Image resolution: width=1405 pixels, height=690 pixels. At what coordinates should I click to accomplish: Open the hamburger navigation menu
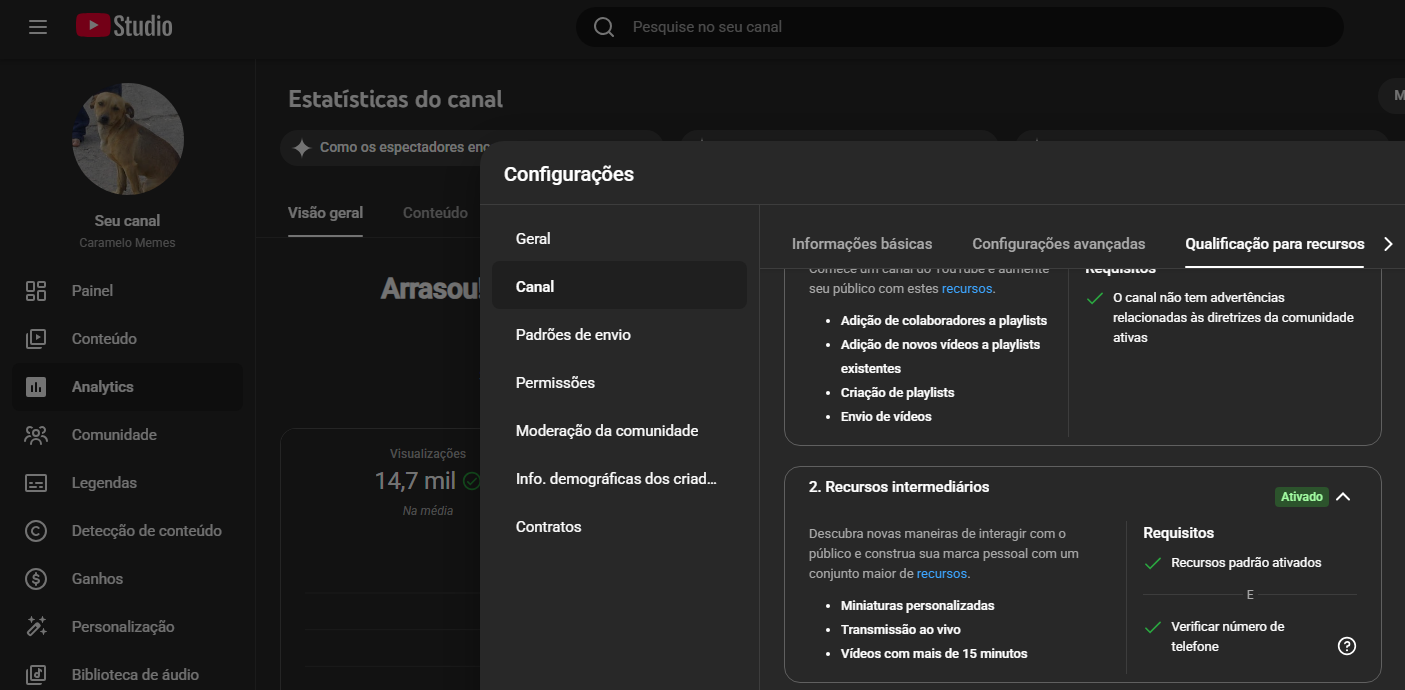(38, 27)
